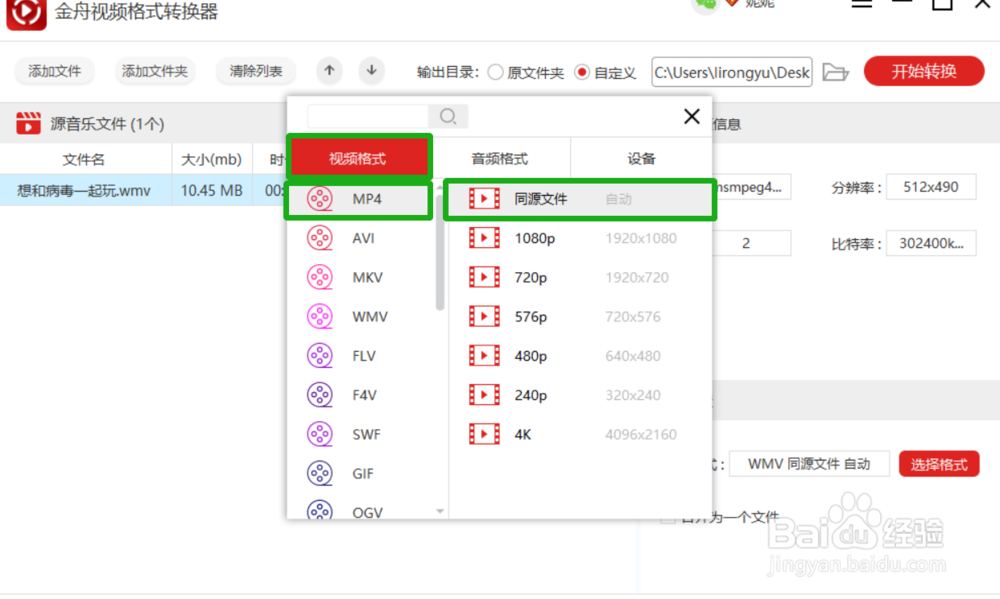Select the 720p preset row

coord(580,277)
